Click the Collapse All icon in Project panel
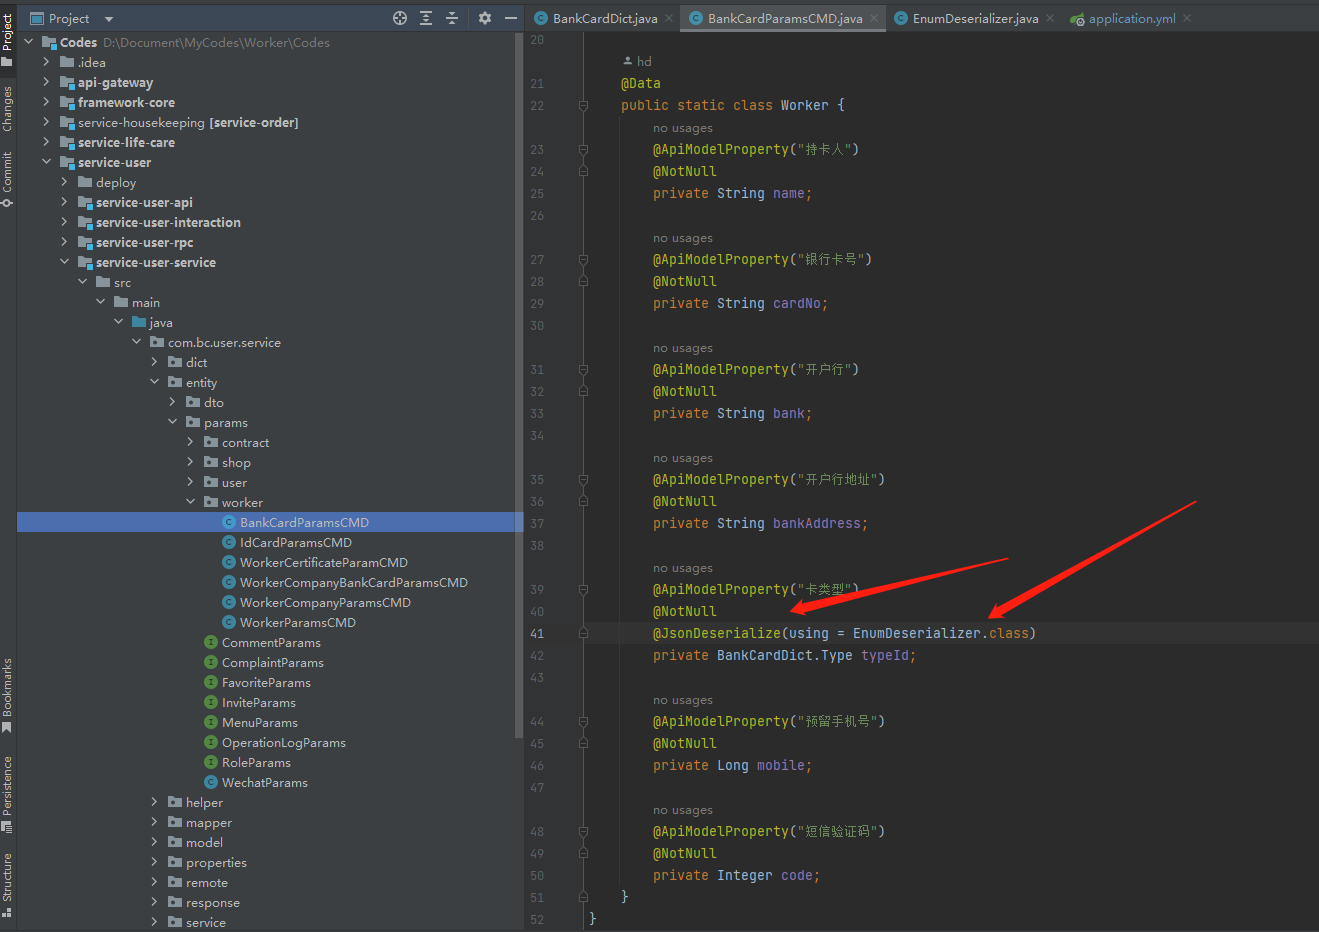Image resolution: width=1319 pixels, height=932 pixels. [452, 18]
